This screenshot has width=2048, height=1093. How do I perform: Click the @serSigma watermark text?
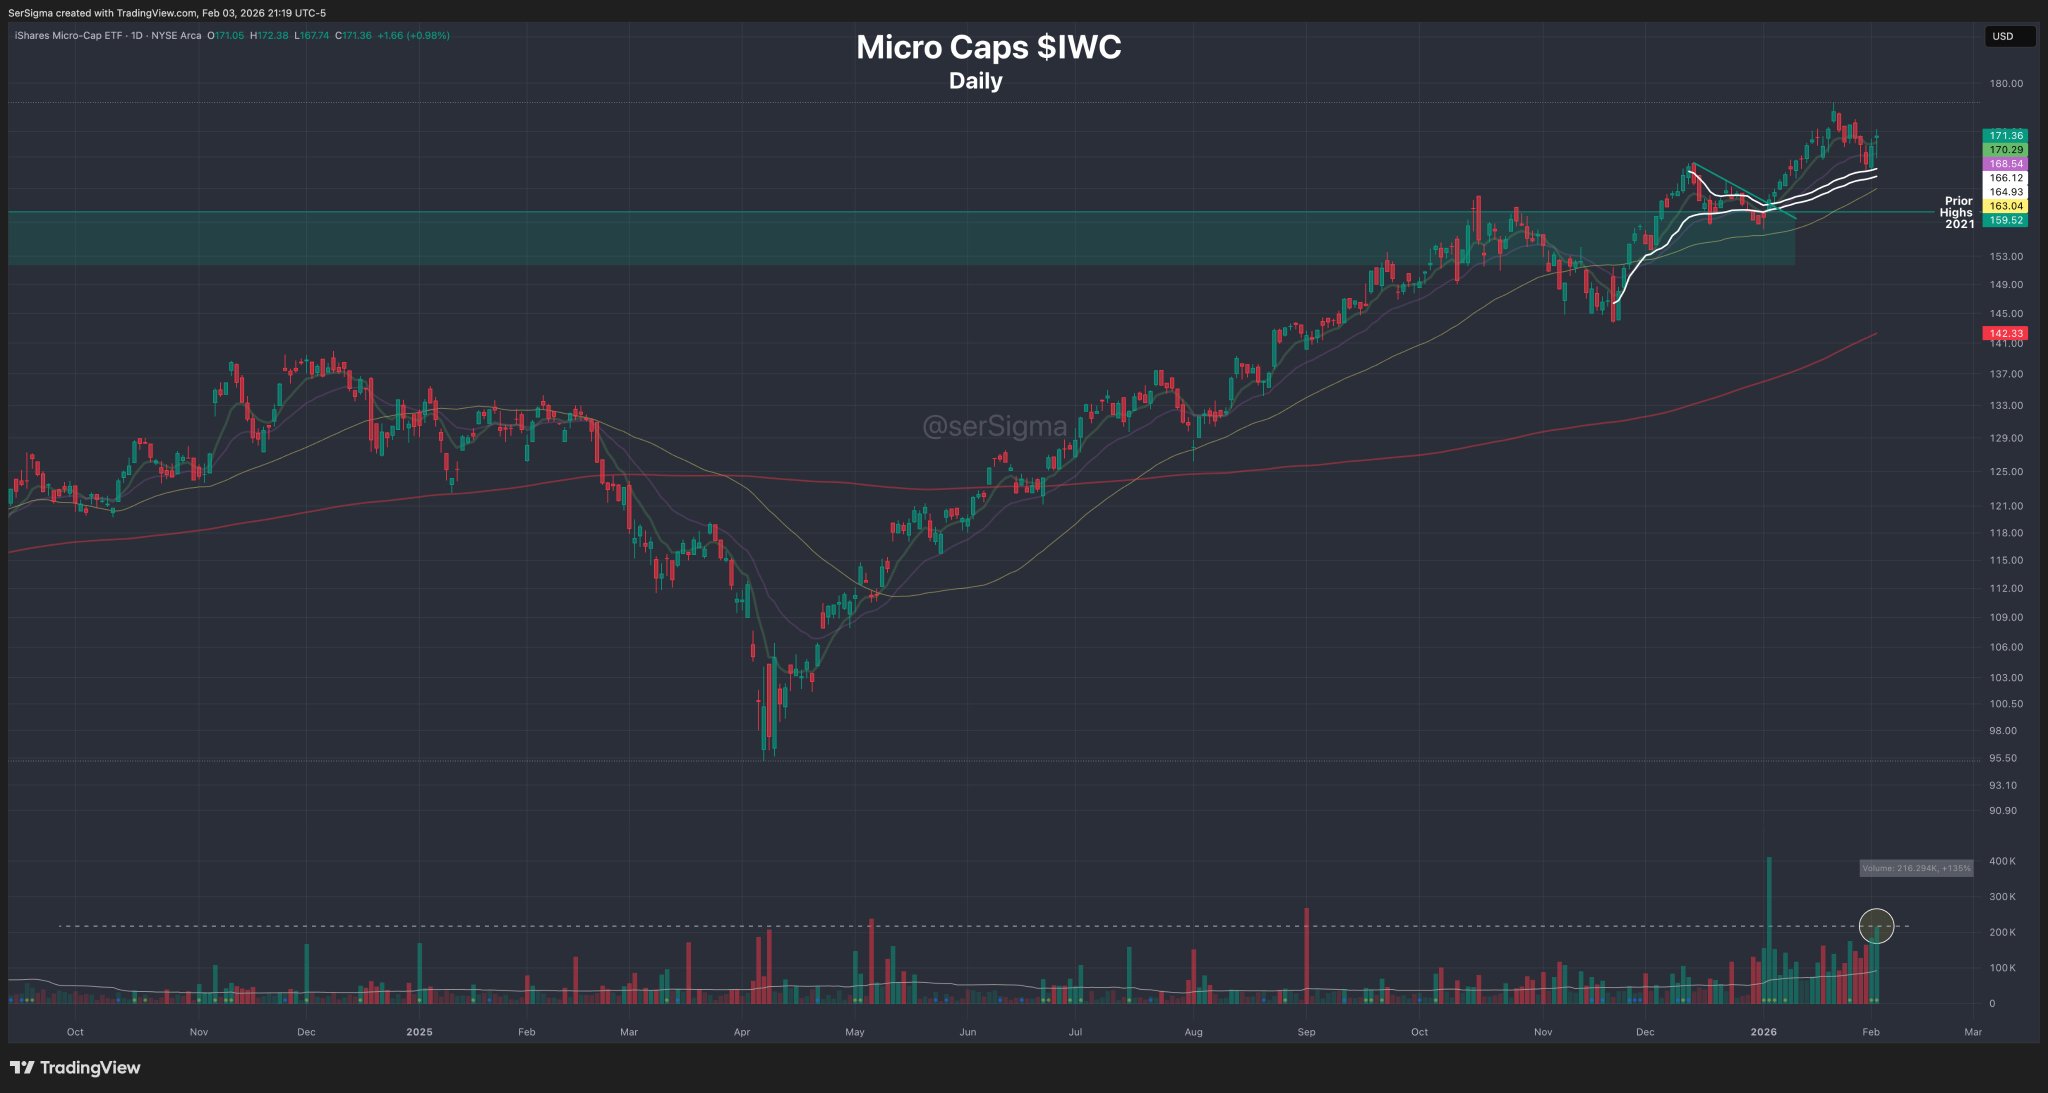click(994, 427)
